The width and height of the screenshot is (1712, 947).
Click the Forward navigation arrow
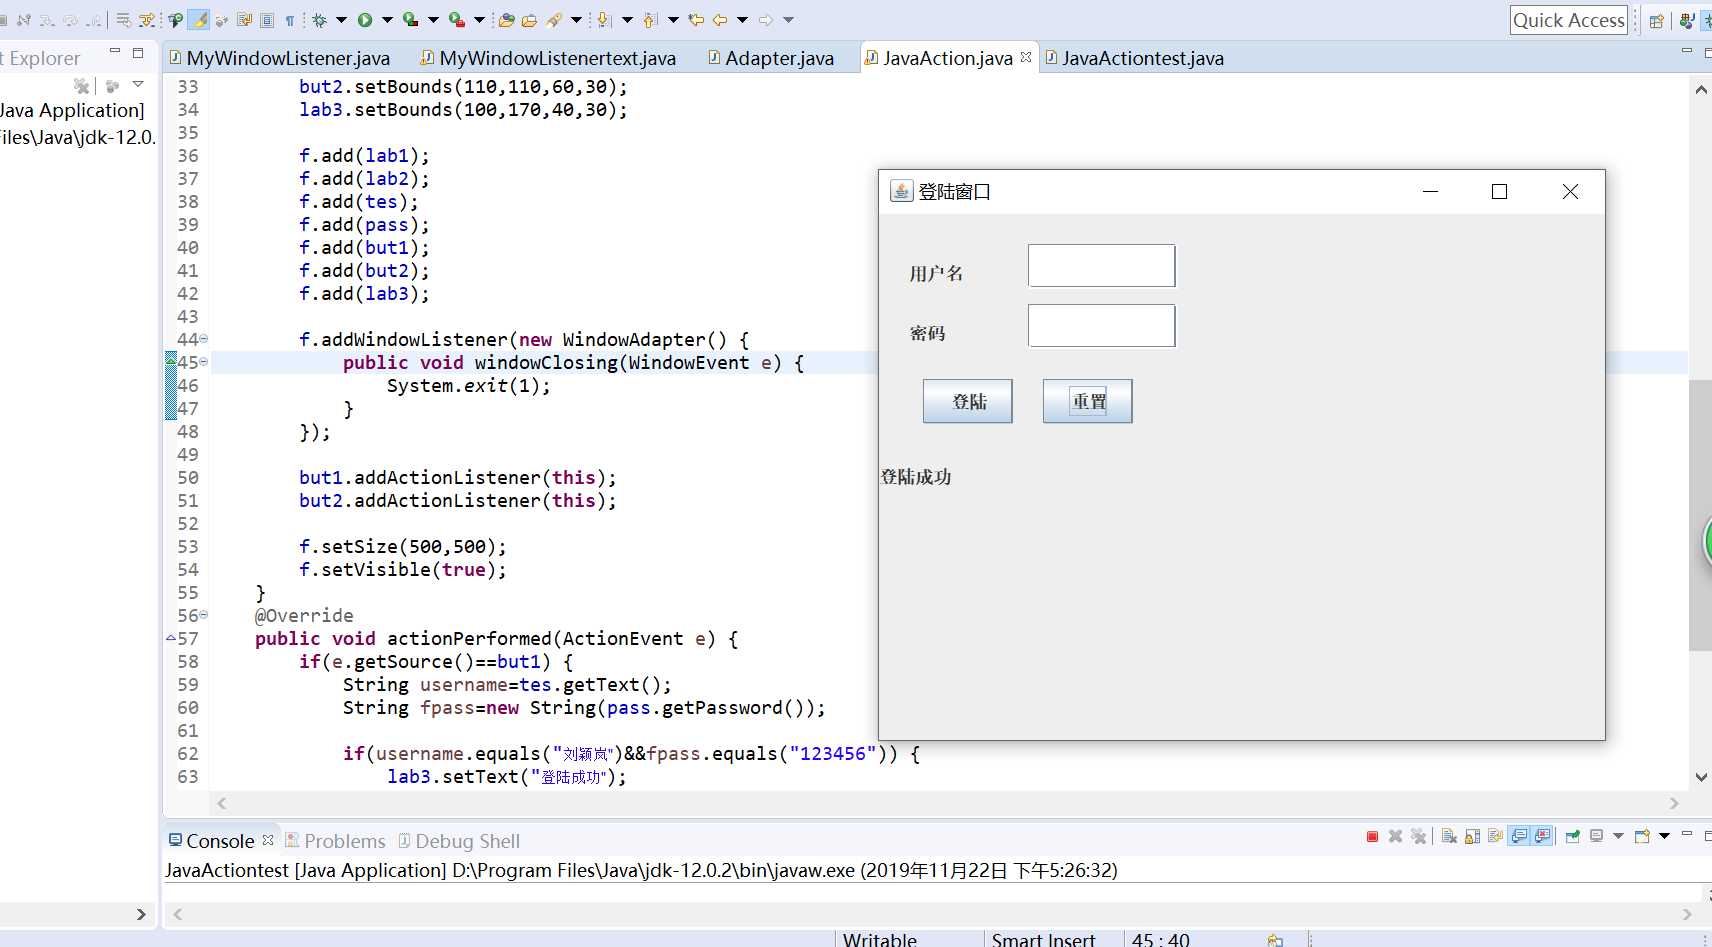pos(766,20)
